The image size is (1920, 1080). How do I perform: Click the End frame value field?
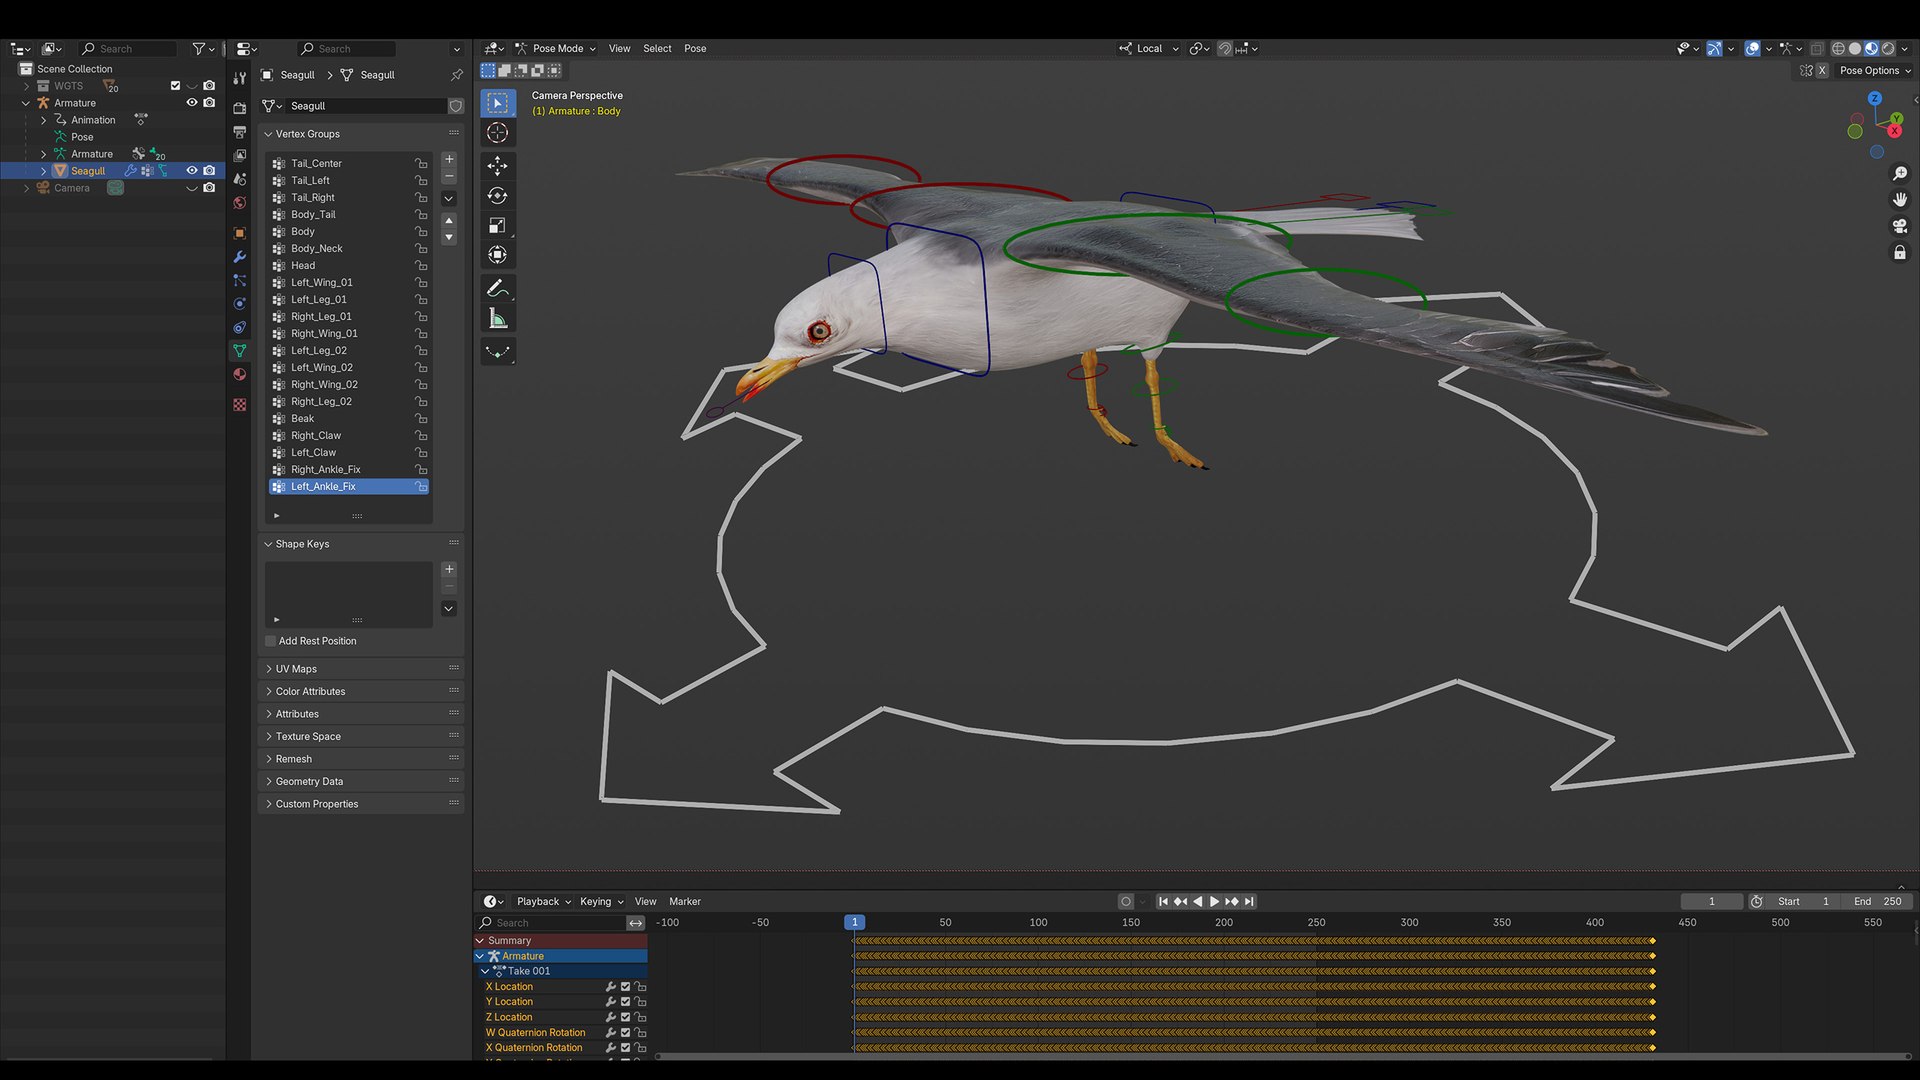pyautogui.click(x=1878, y=902)
